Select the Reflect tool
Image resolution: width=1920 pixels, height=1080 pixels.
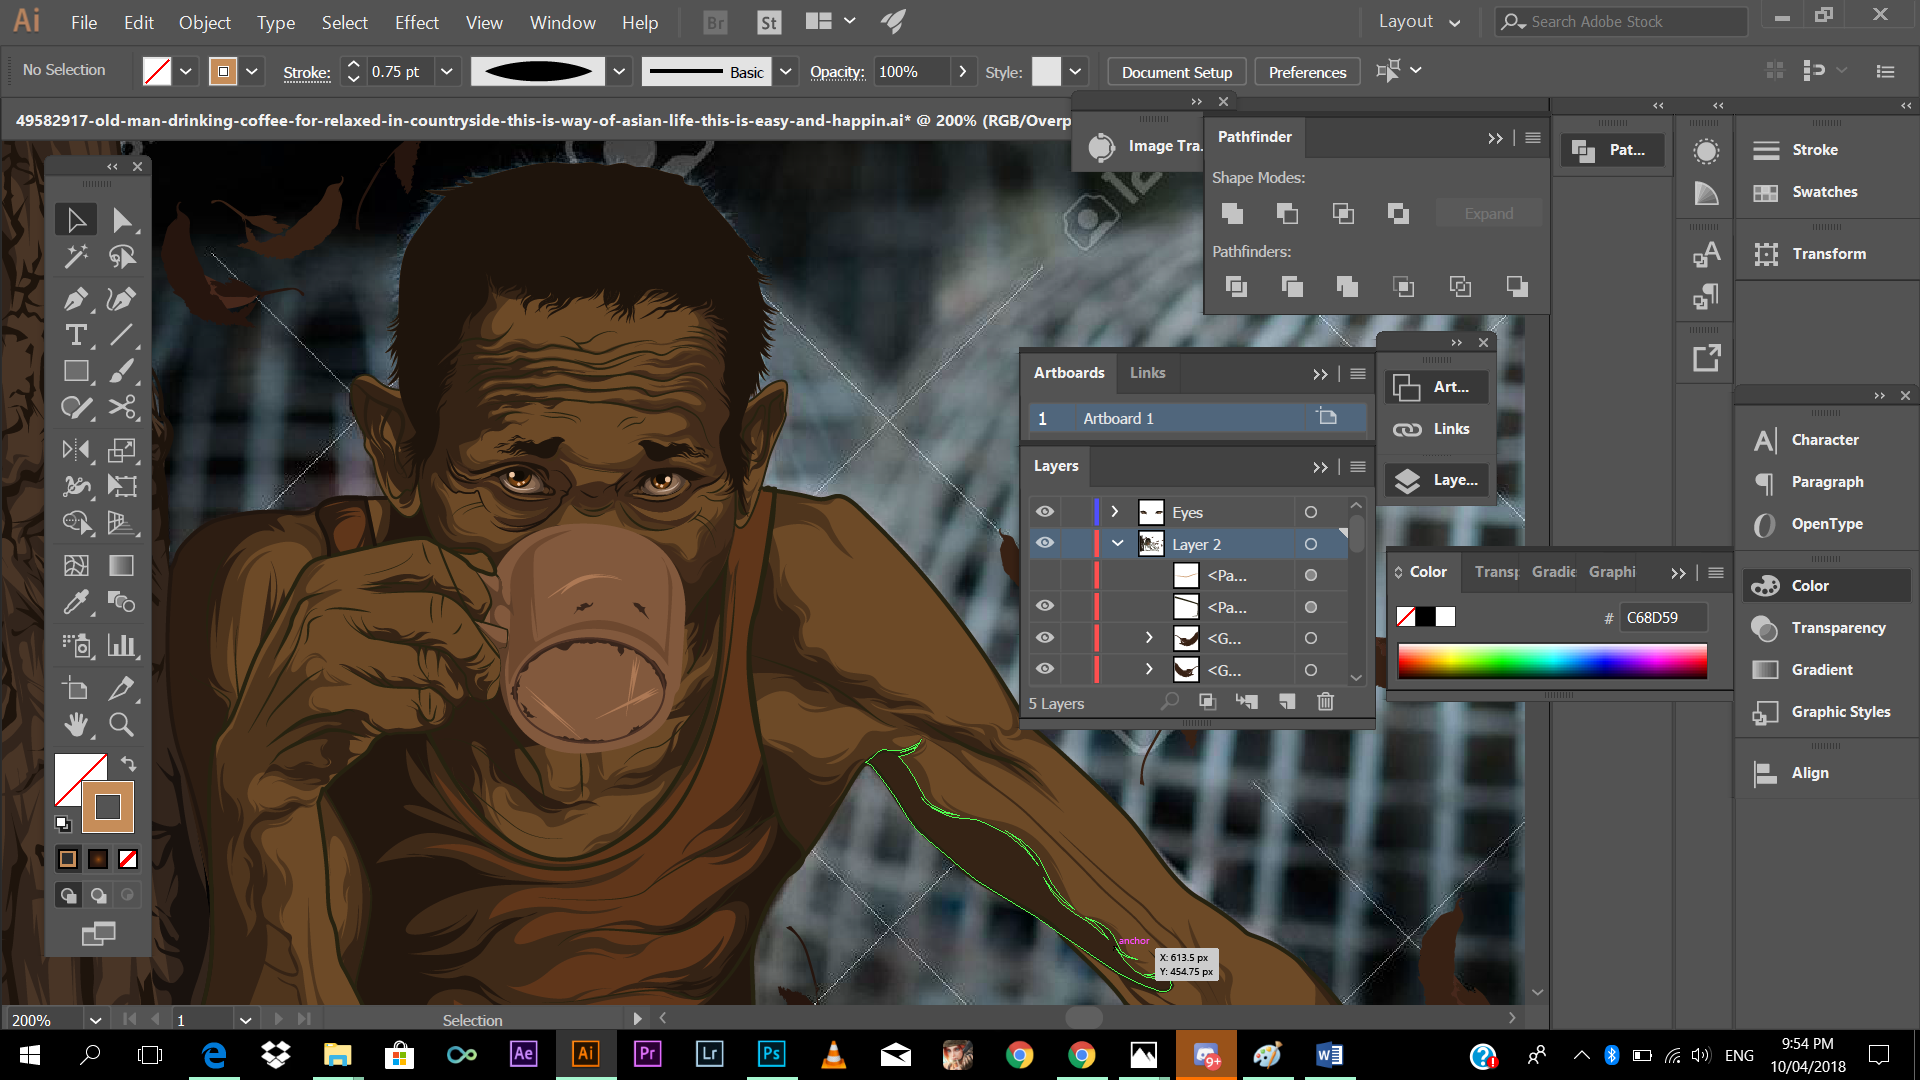click(76, 450)
